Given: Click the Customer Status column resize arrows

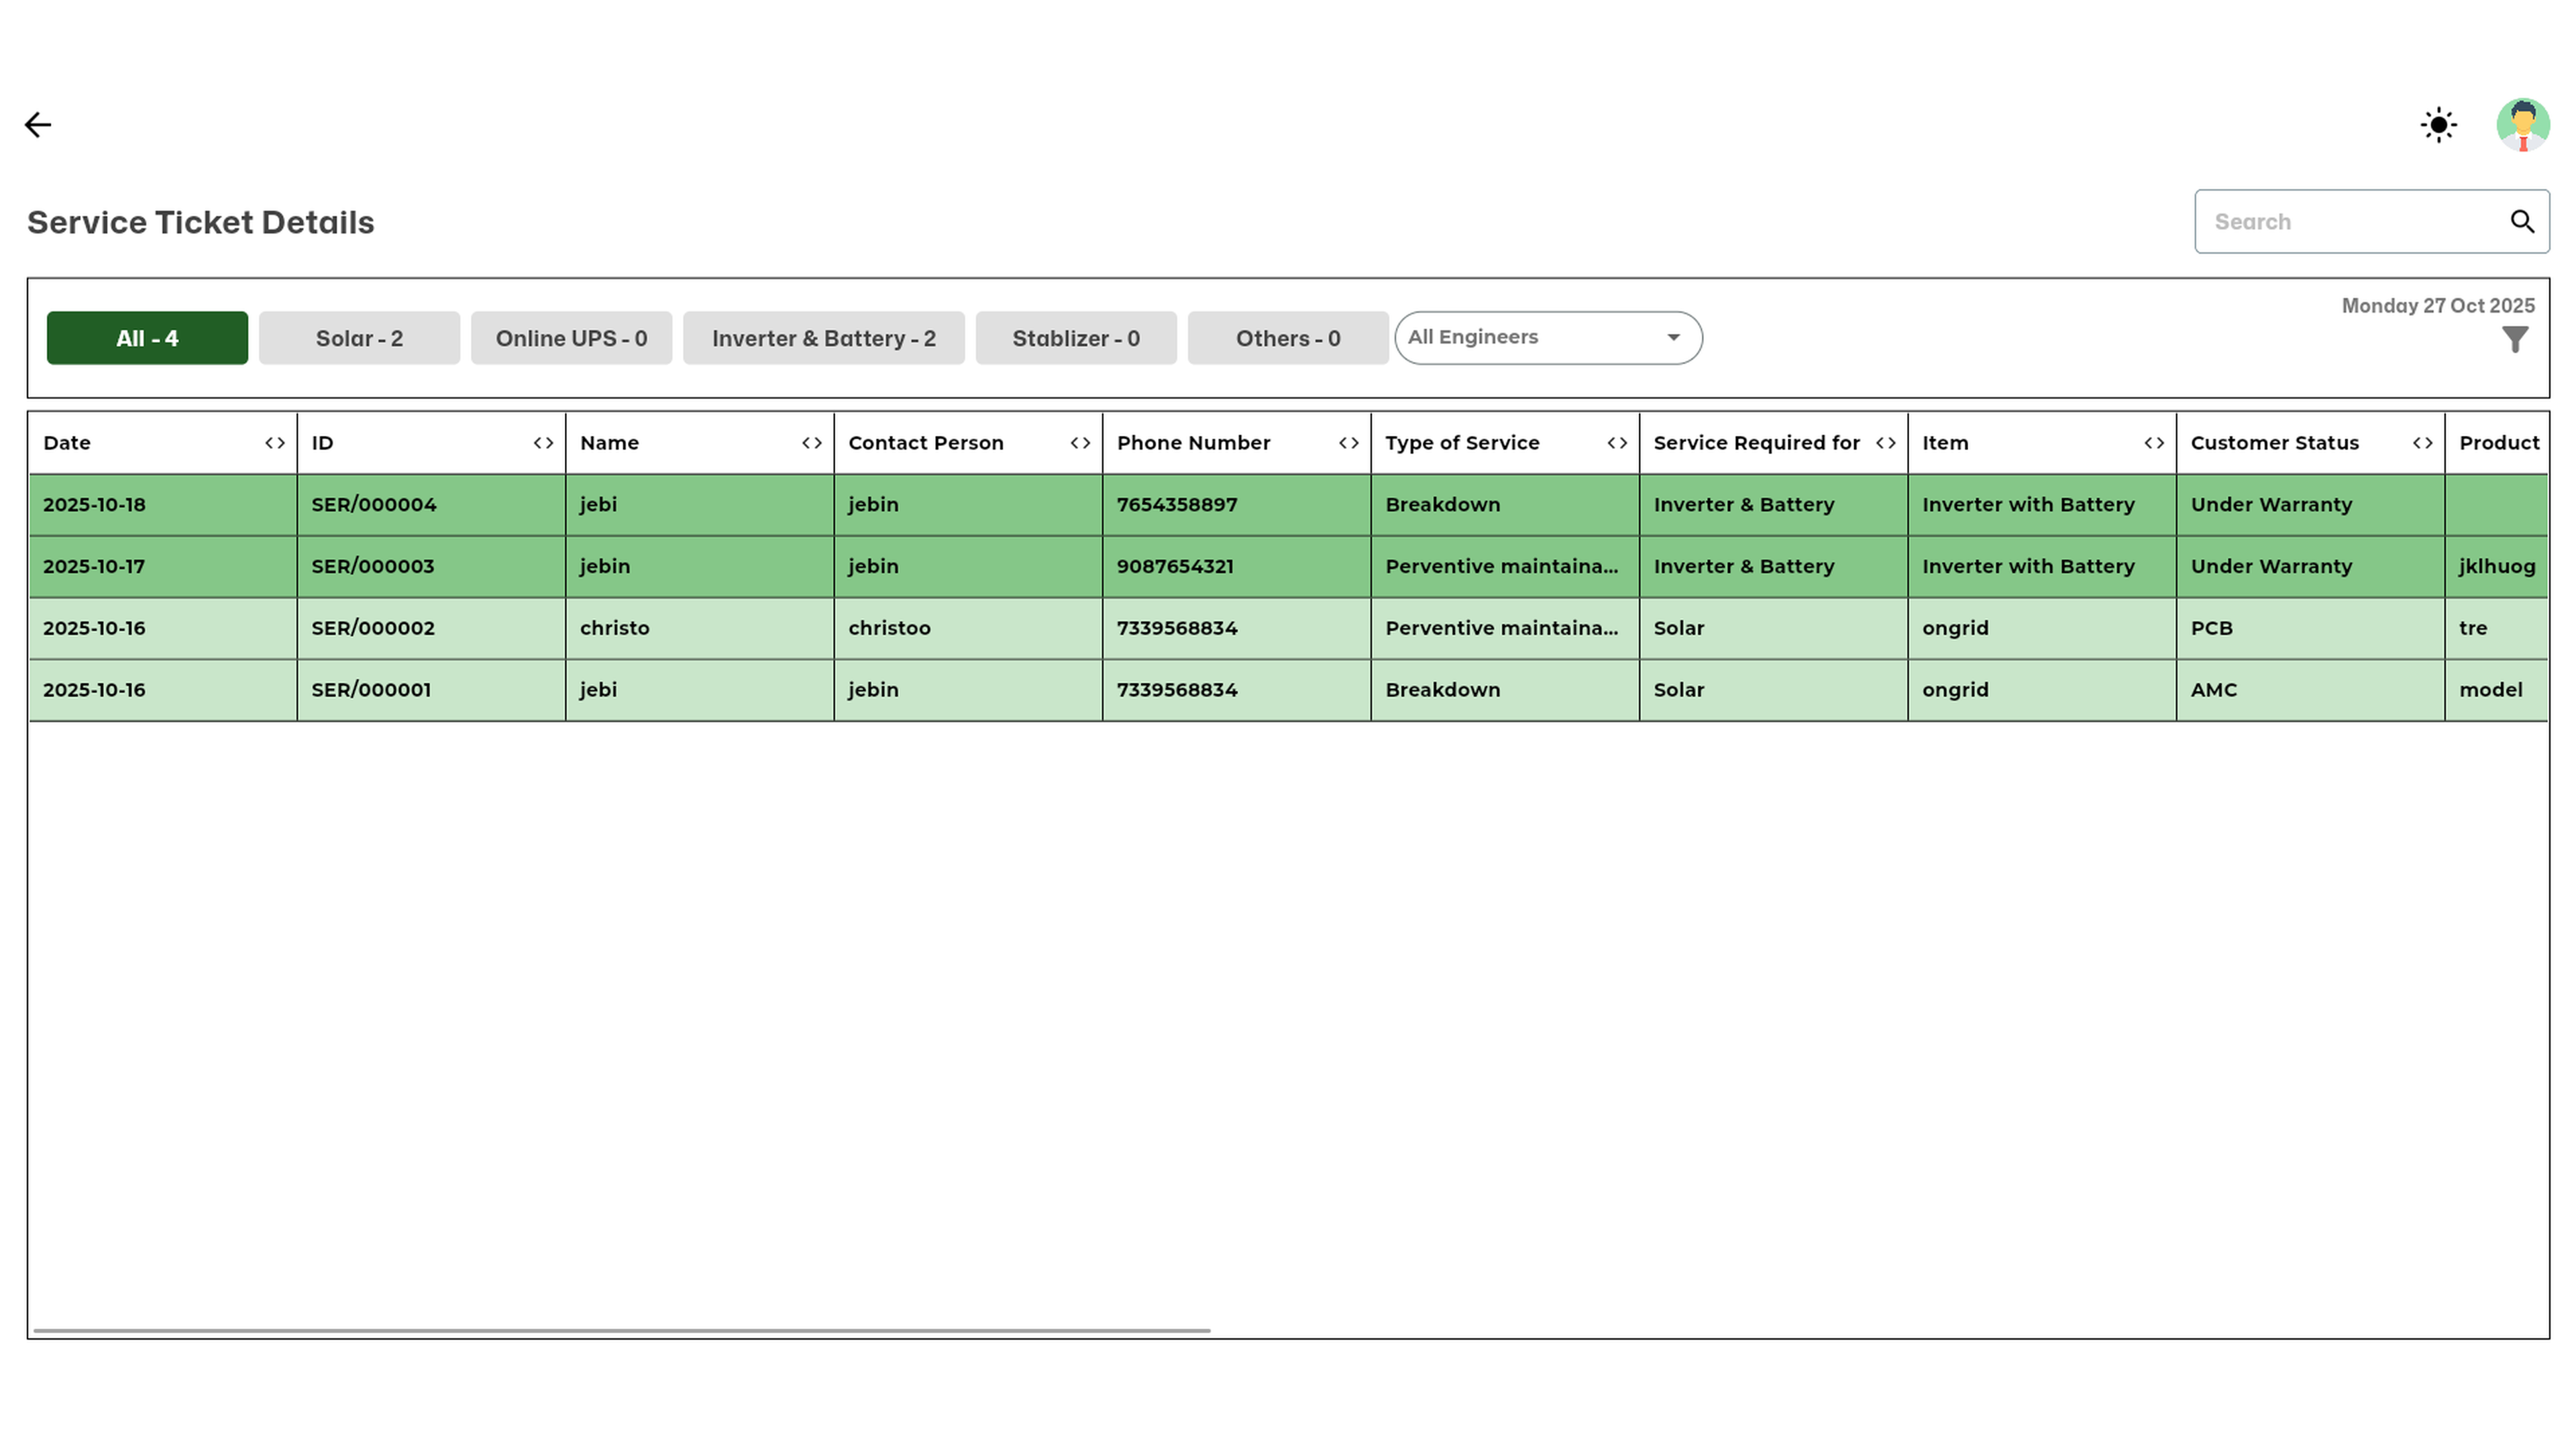Looking at the screenshot, I should pyautogui.click(x=2422, y=443).
